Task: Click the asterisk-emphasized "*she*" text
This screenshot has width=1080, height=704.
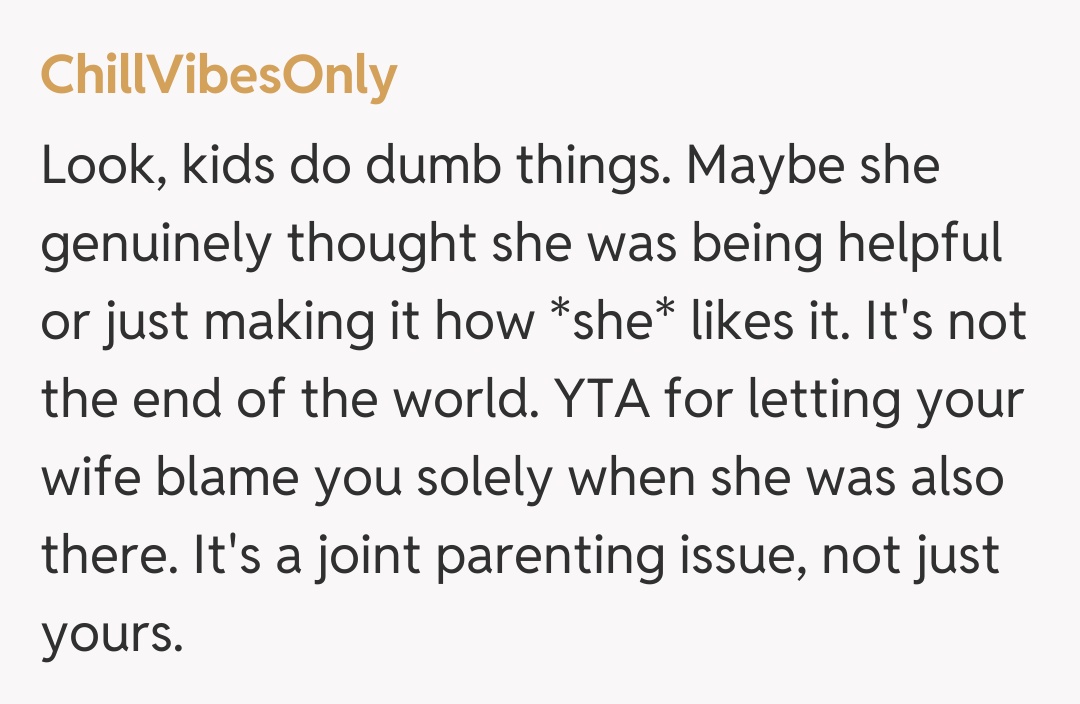Action: click(x=611, y=322)
